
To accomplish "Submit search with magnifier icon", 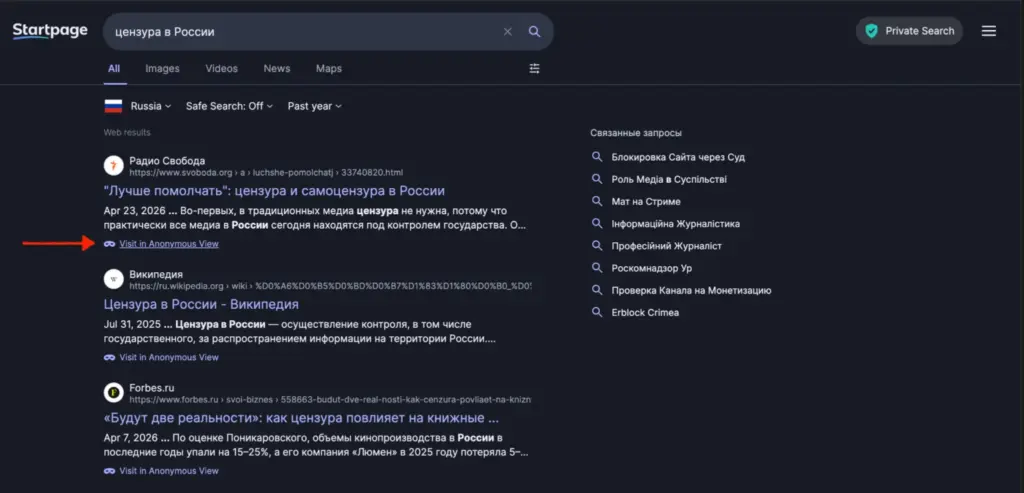I will point(534,31).
